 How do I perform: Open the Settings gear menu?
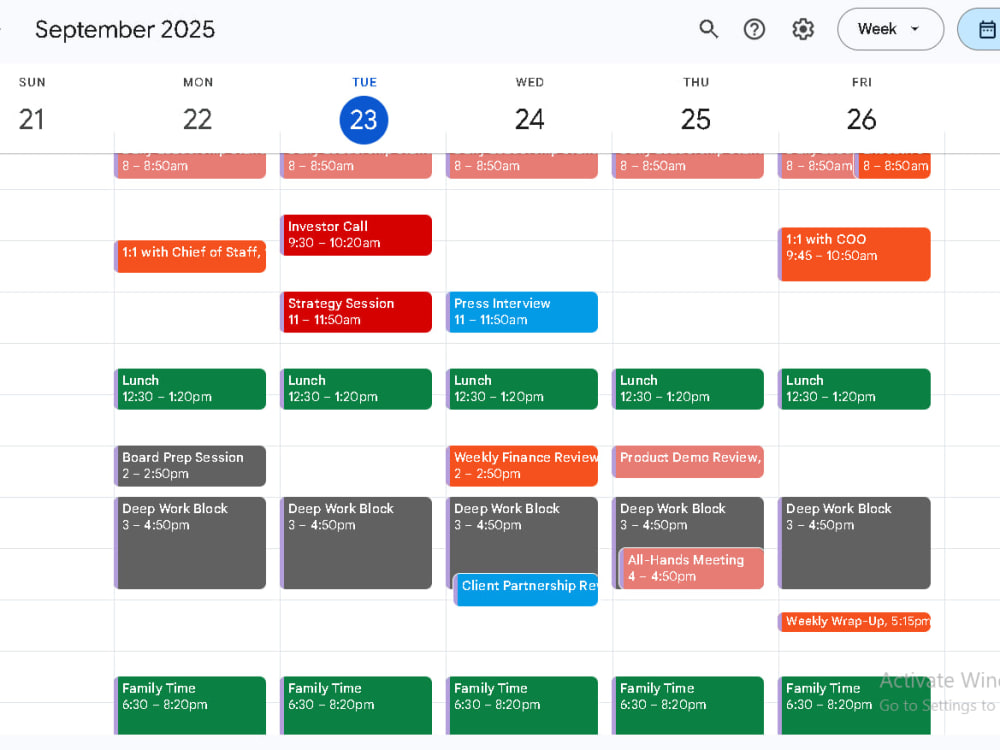[x=803, y=29]
